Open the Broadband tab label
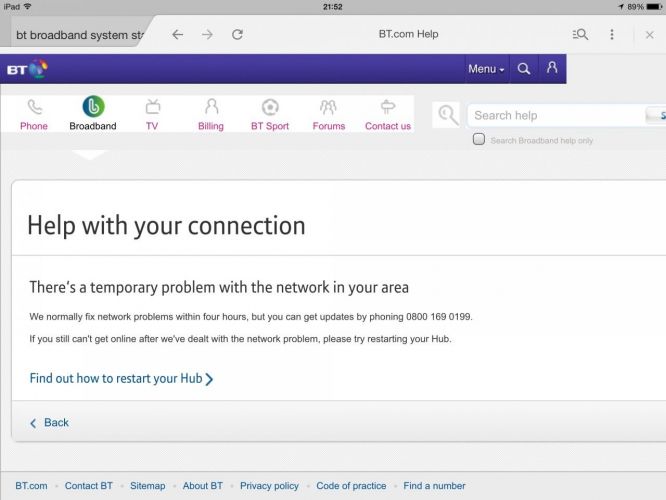The image size is (666, 500). click(x=93, y=126)
